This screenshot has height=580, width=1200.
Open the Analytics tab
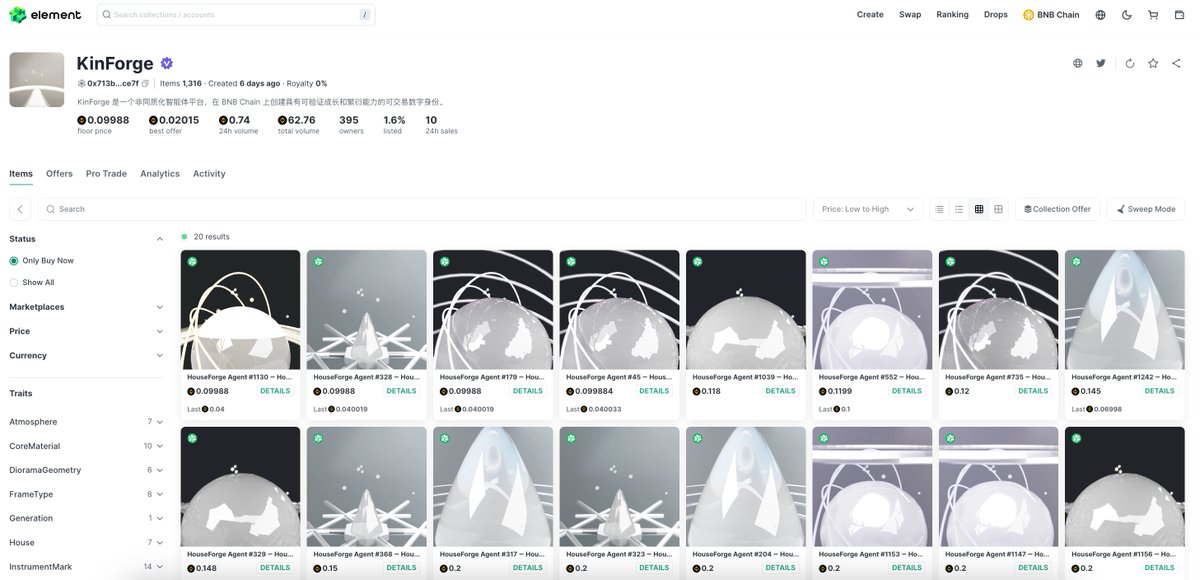[x=160, y=174]
